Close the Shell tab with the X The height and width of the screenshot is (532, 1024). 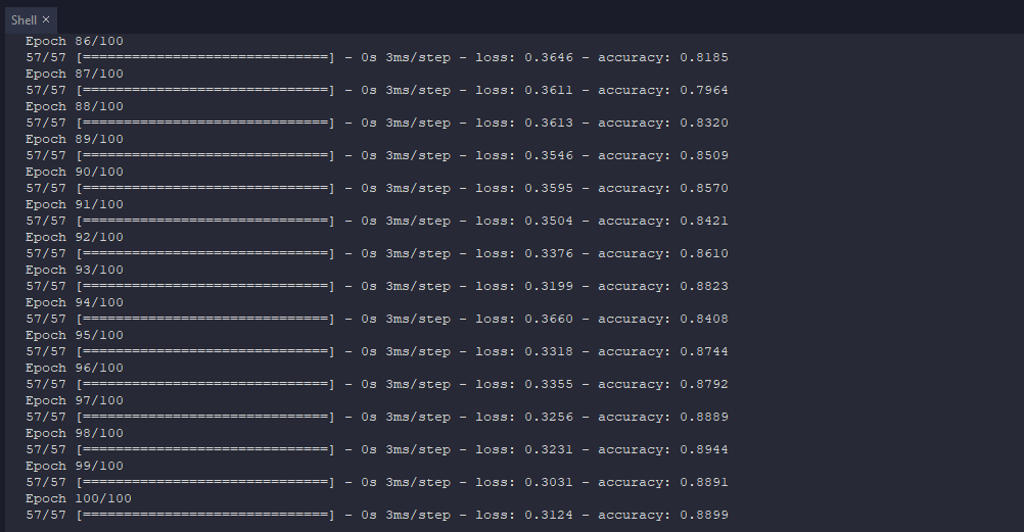[46, 20]
